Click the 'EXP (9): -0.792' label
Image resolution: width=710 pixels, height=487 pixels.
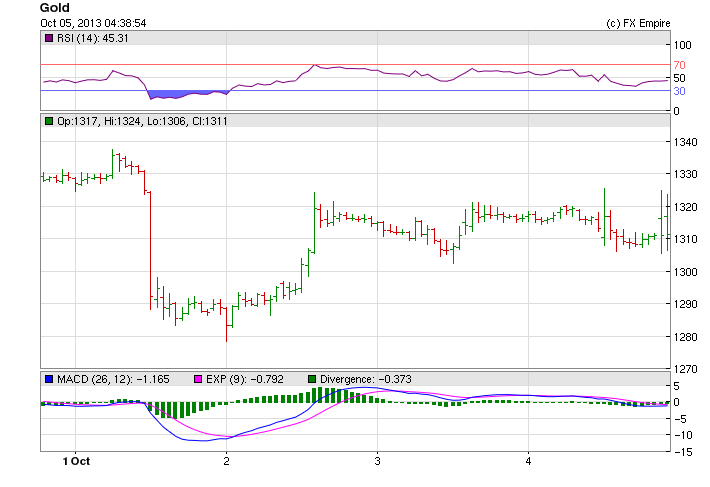[245, 379]
